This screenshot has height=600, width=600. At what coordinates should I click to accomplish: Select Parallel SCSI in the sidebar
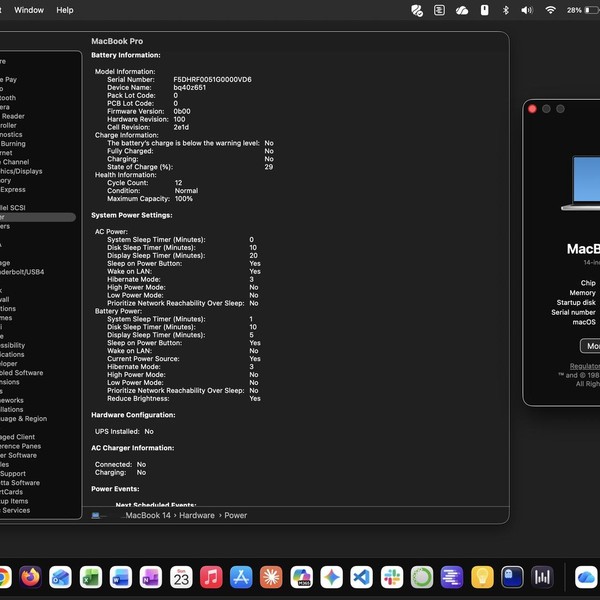pyautogui.click(x=13, y=208)
